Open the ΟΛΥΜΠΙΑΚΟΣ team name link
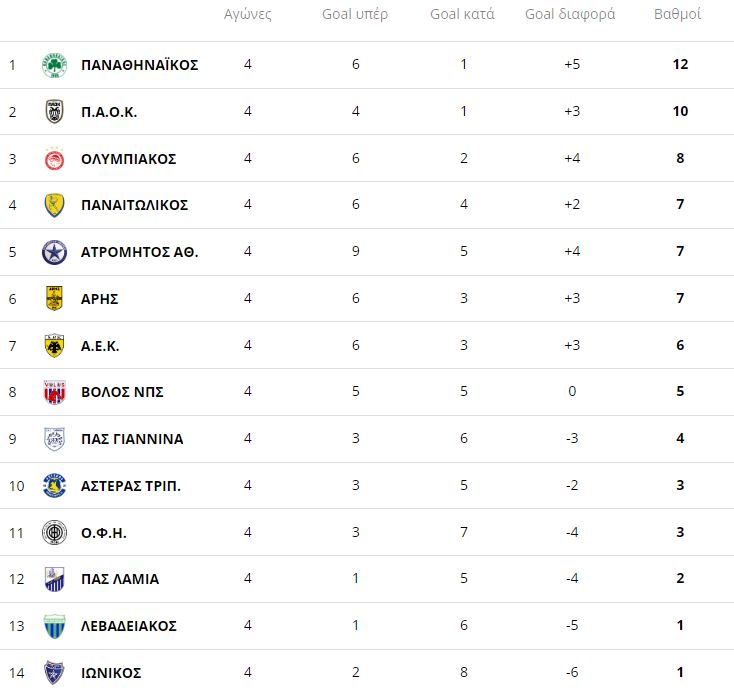The width and height of the screenshot is (734, 694). [x=129, y=159]
